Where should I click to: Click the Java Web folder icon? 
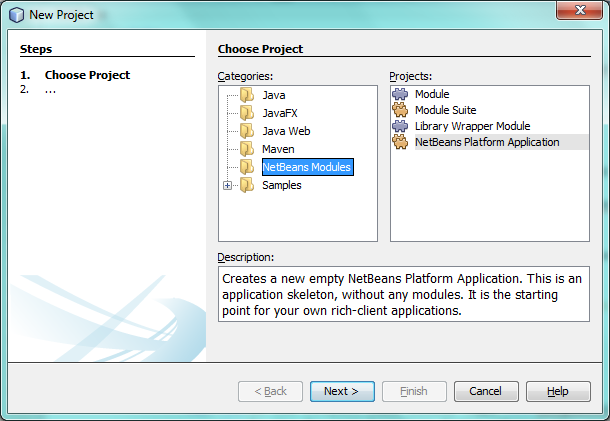[247, 131]
